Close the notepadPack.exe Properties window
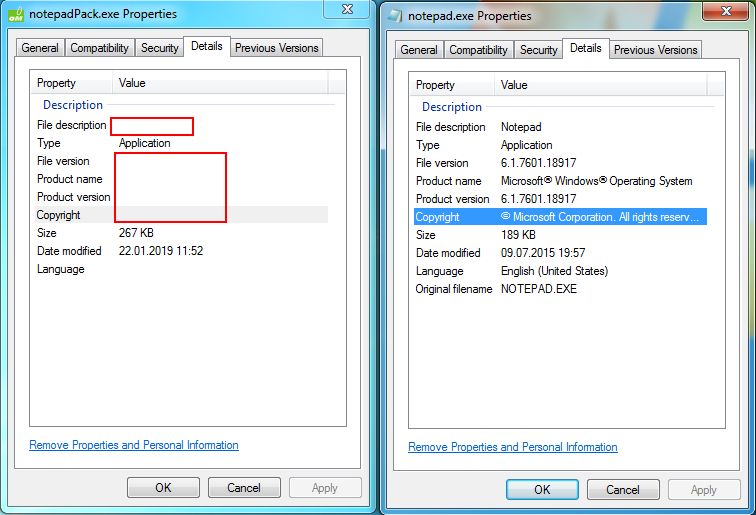756x515 pixels. [347, 10]
